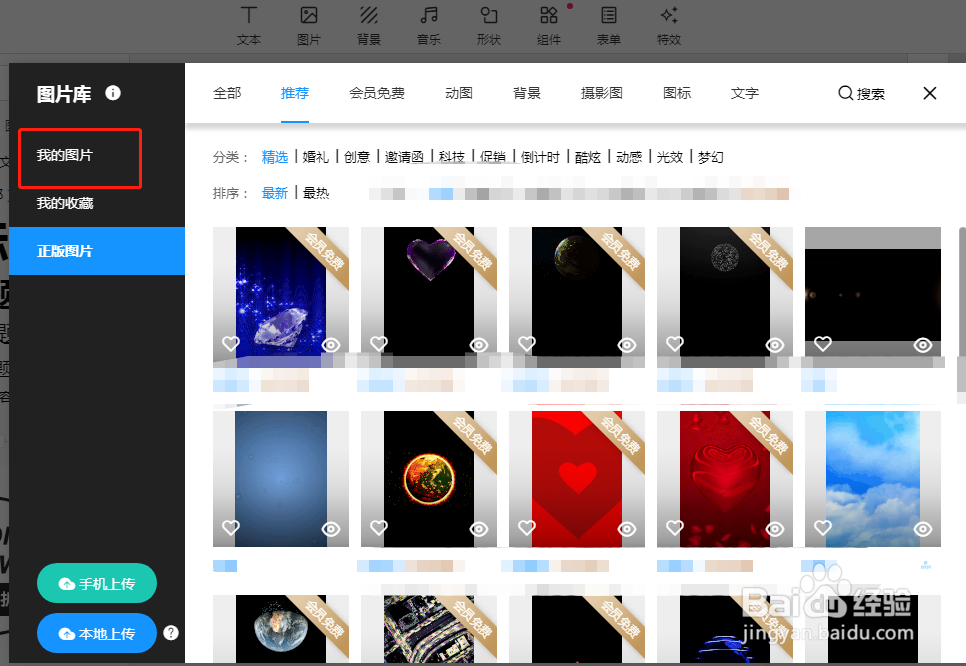Favorite the burning earth image
966x666 pixels.
coord(379,527)
